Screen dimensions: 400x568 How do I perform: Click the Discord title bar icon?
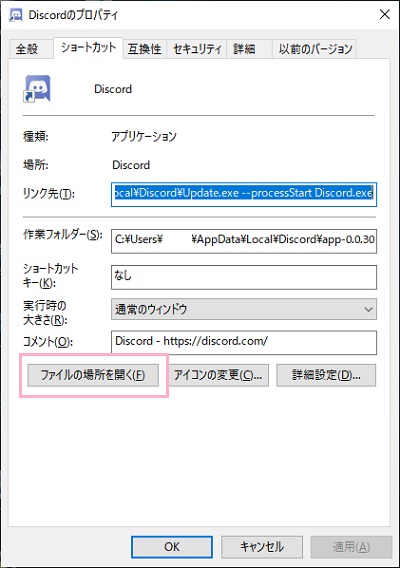point(16,15)
